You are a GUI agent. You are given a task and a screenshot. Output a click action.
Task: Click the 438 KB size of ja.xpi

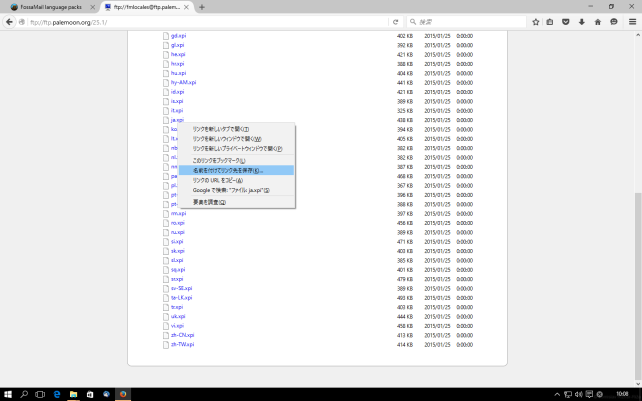[x=405, y=120]
